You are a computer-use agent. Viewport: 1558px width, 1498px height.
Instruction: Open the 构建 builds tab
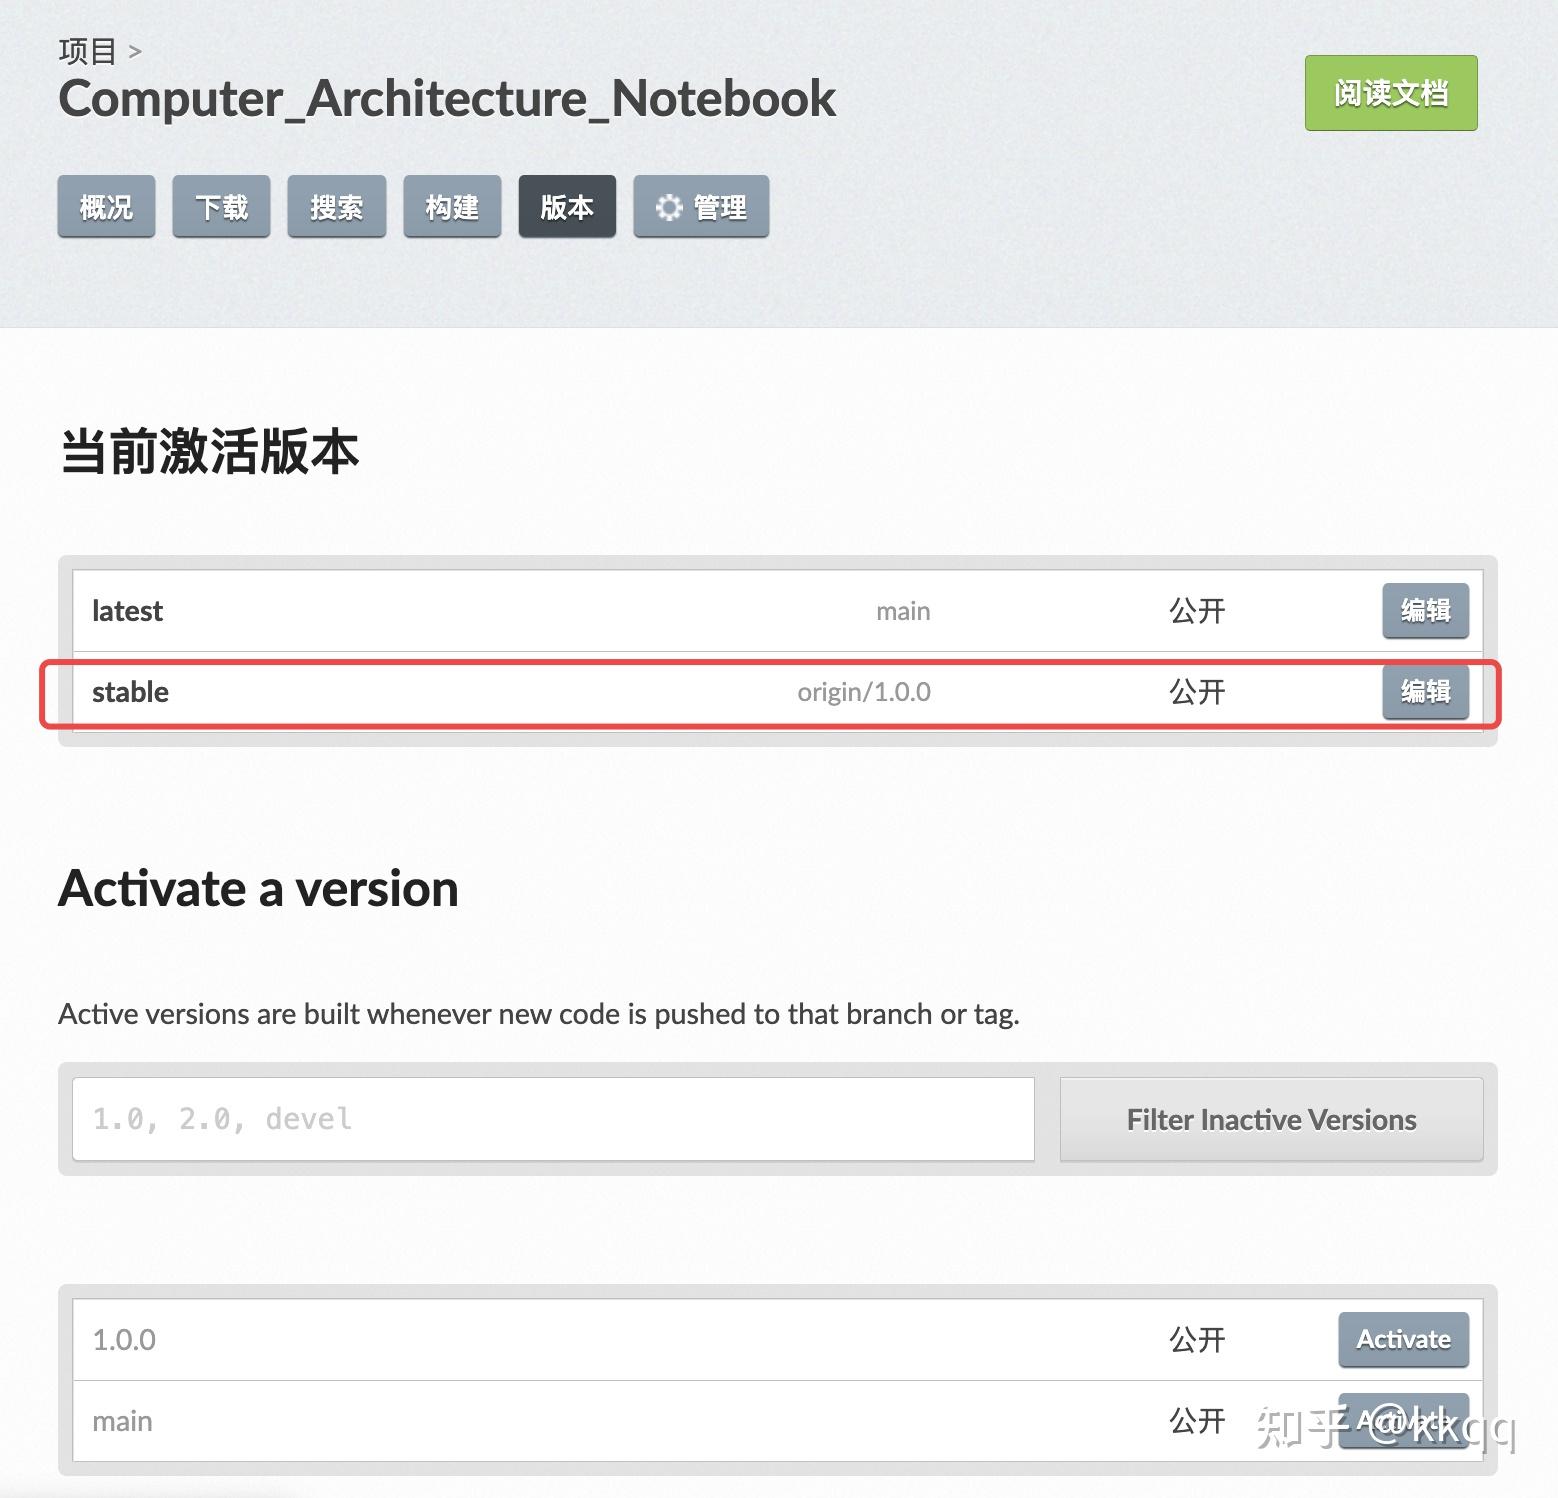(x=452, y=206)
